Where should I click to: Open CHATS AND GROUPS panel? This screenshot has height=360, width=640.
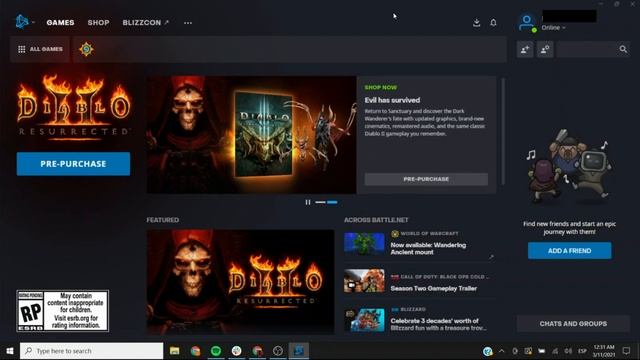pyautogui.click(x=573, y=324)
